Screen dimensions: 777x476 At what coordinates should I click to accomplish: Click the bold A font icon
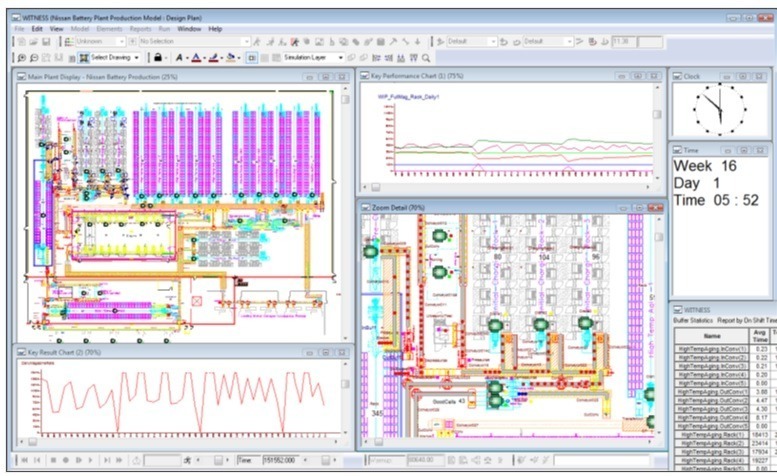point(178,58)
